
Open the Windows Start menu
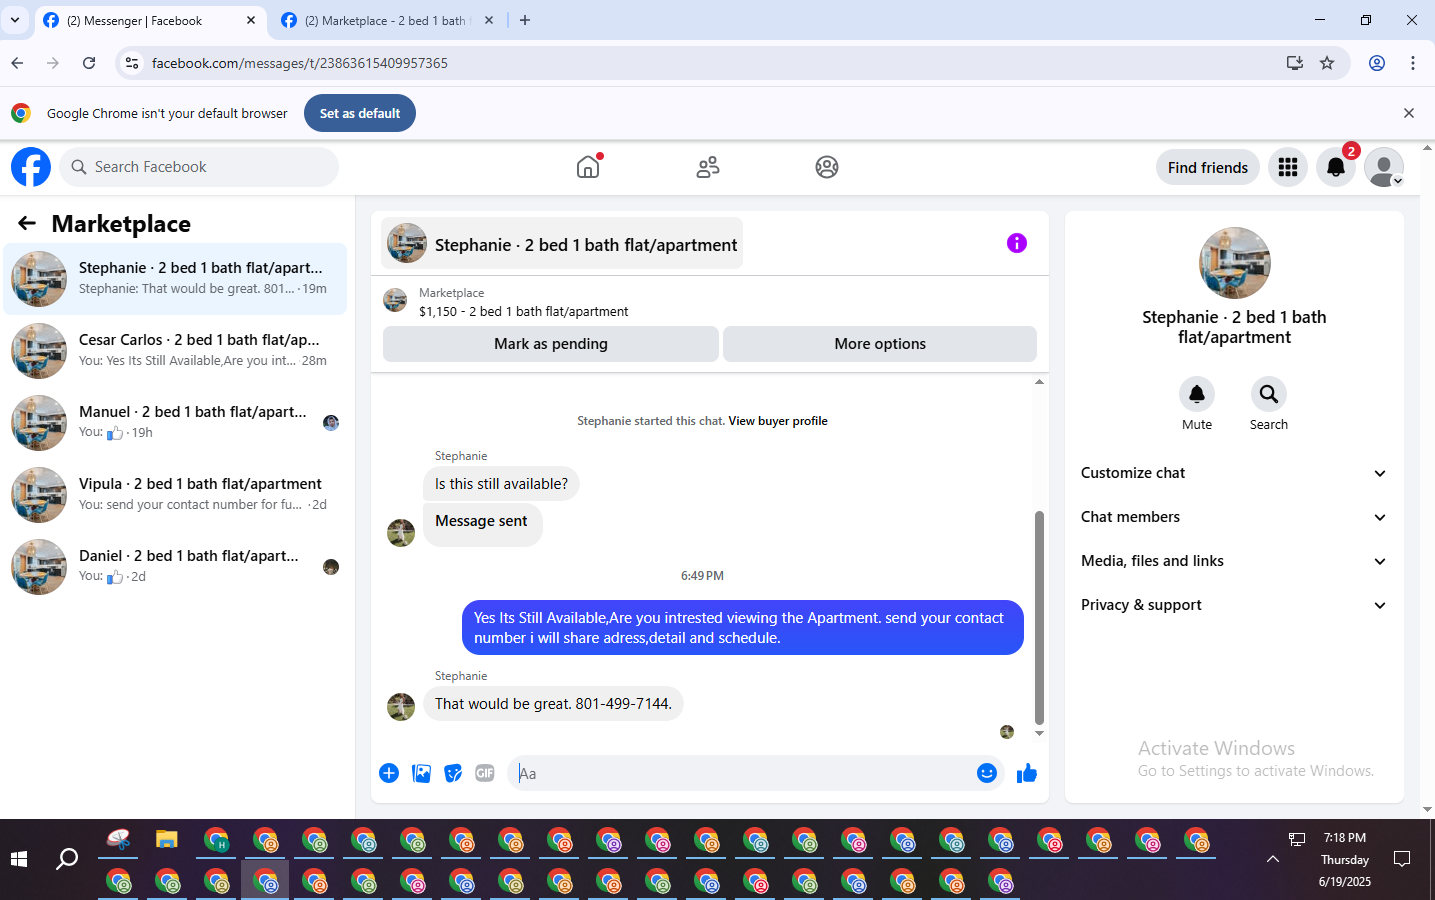[18, 859]
